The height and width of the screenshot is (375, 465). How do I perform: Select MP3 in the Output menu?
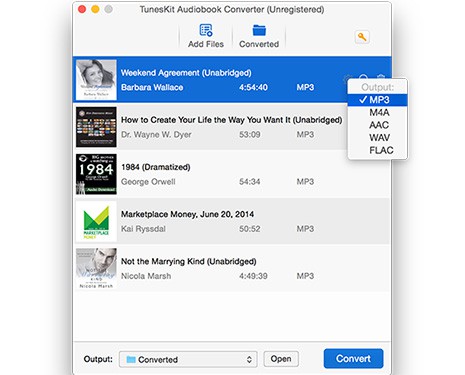[x=377, y=100]
